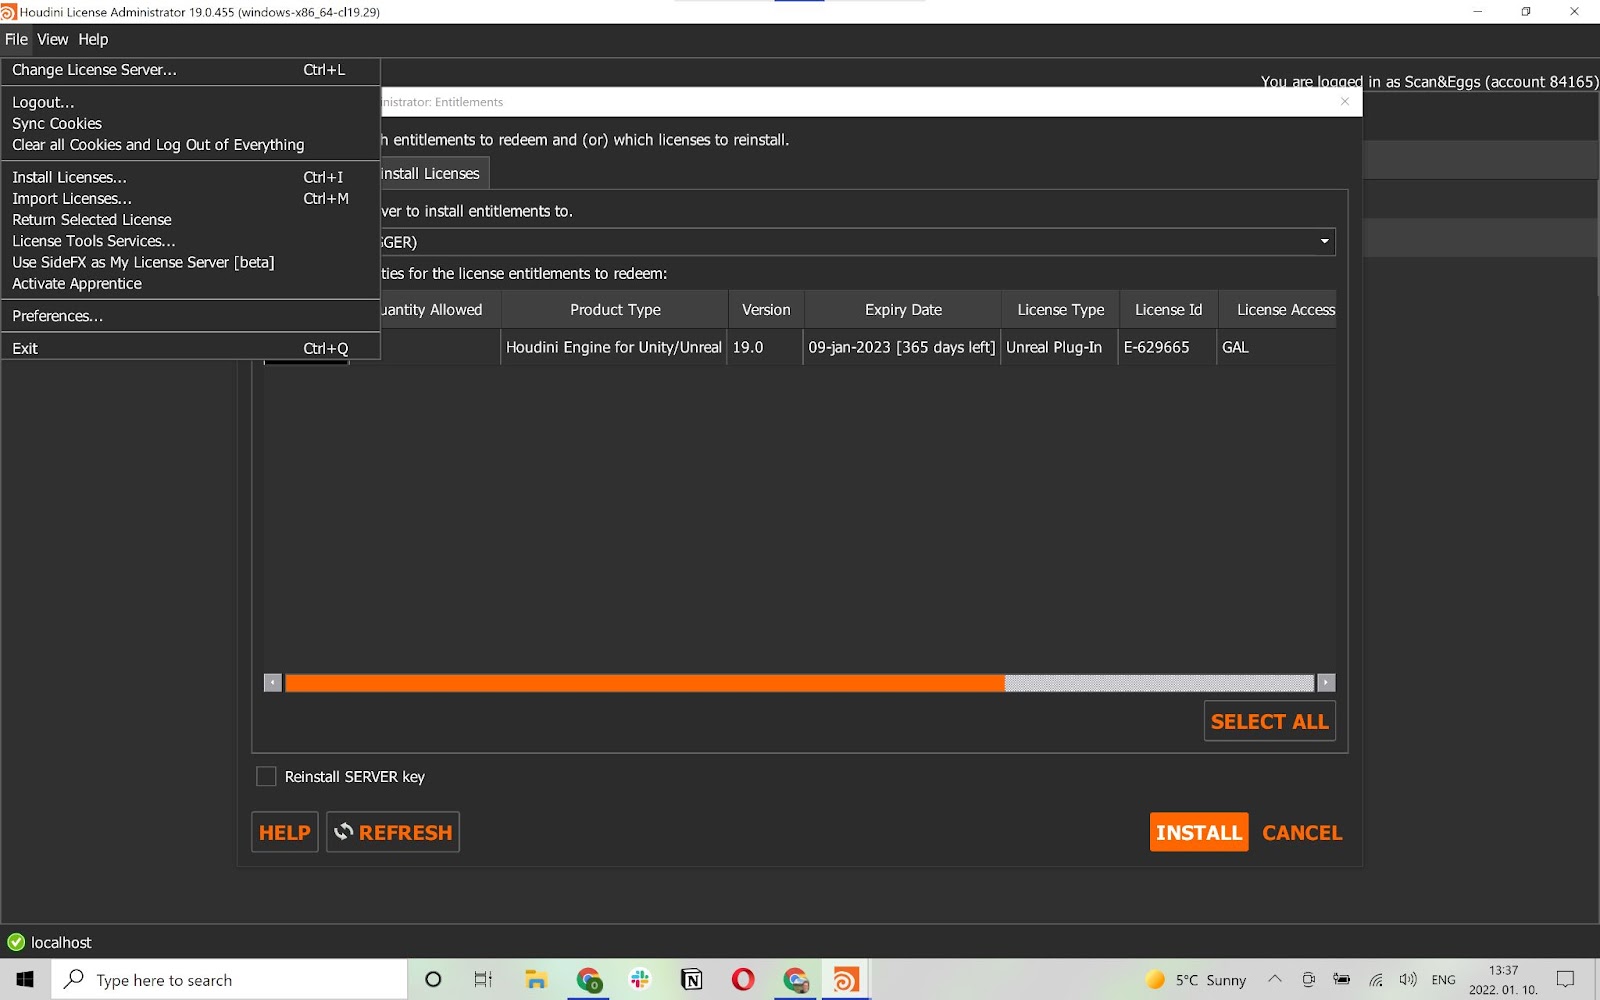Open Opera browser from the taskbar

pyautogui.click(x=743, y=980)
